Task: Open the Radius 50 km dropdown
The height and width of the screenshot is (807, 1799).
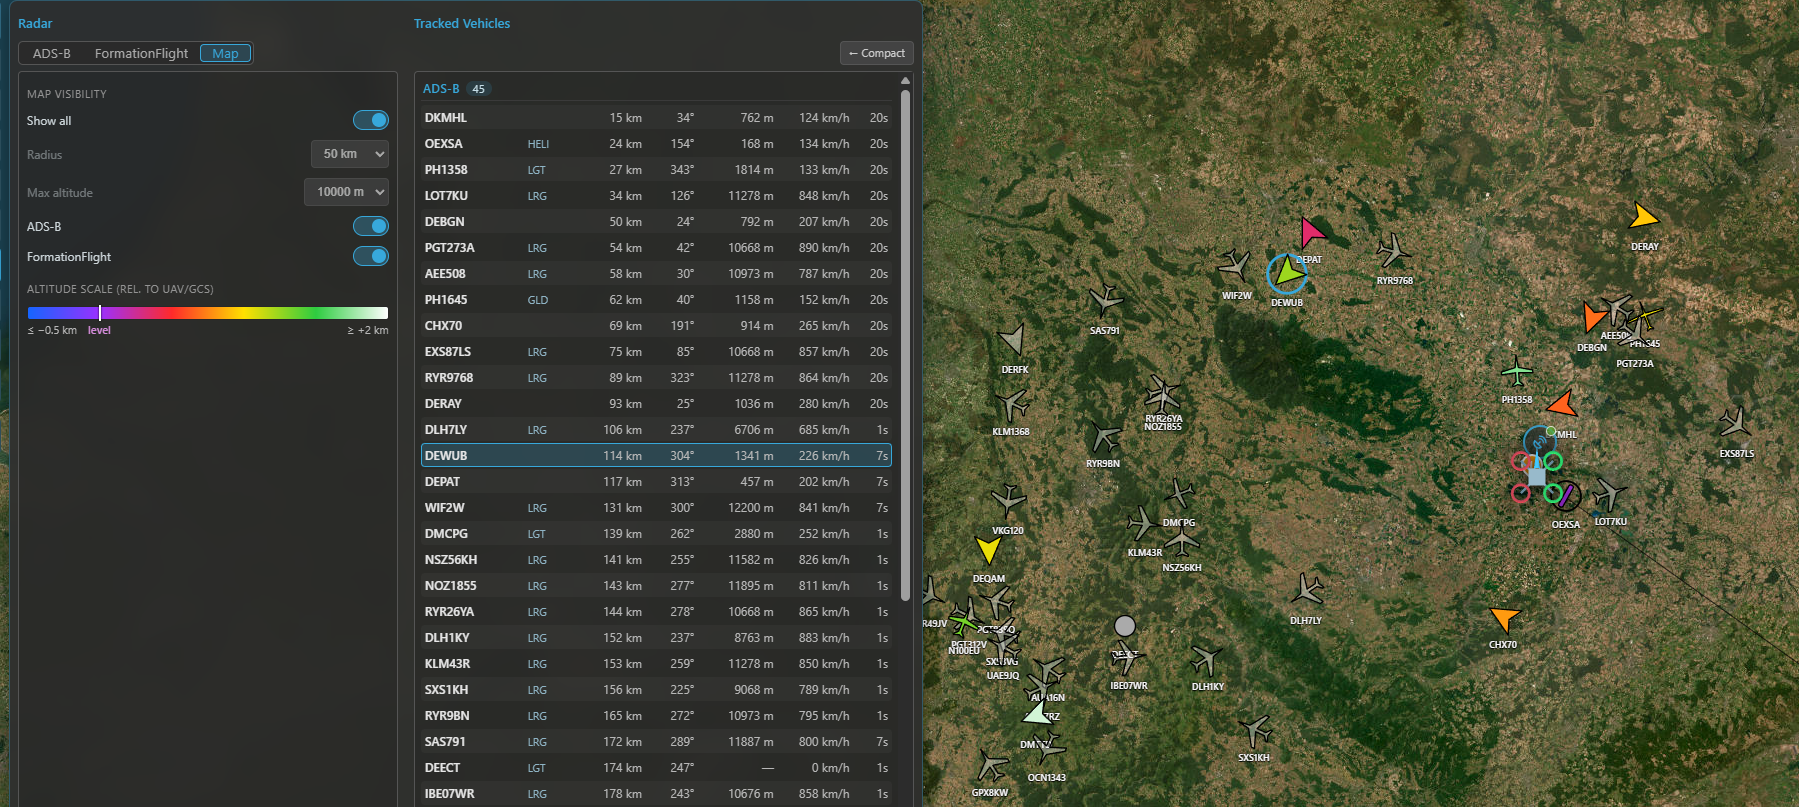Action: (349, 154)
